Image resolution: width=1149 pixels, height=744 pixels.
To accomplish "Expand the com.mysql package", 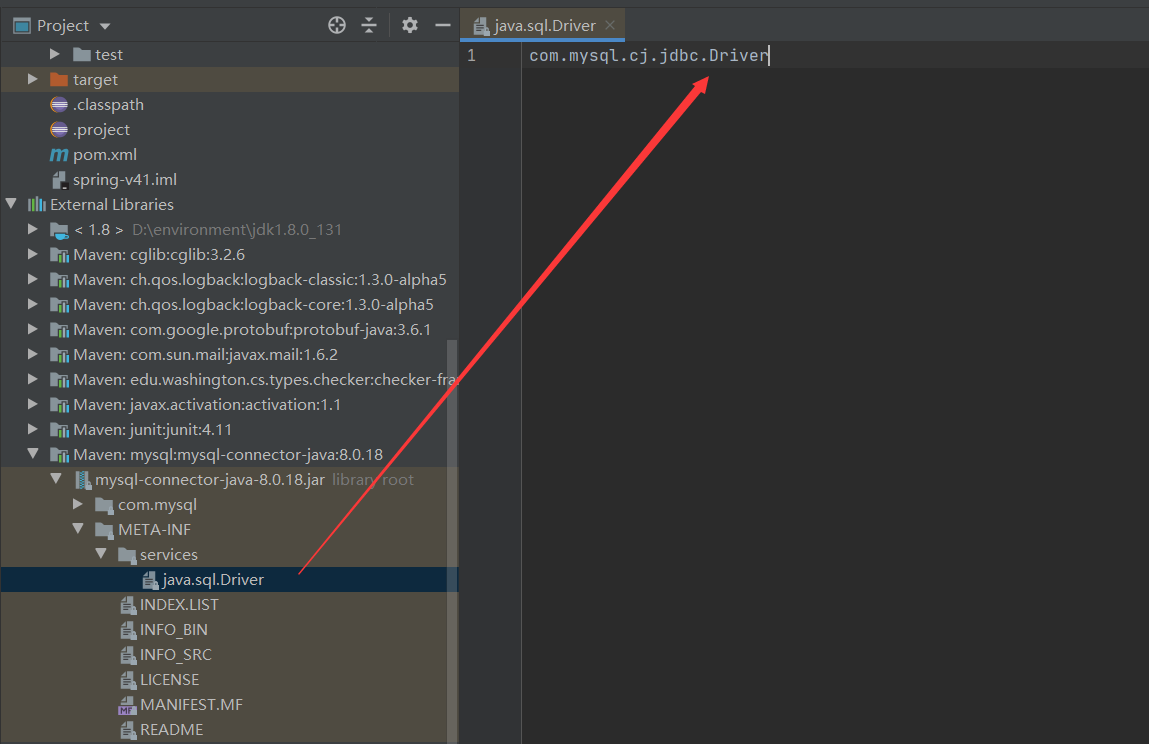I will pos(78,504).
